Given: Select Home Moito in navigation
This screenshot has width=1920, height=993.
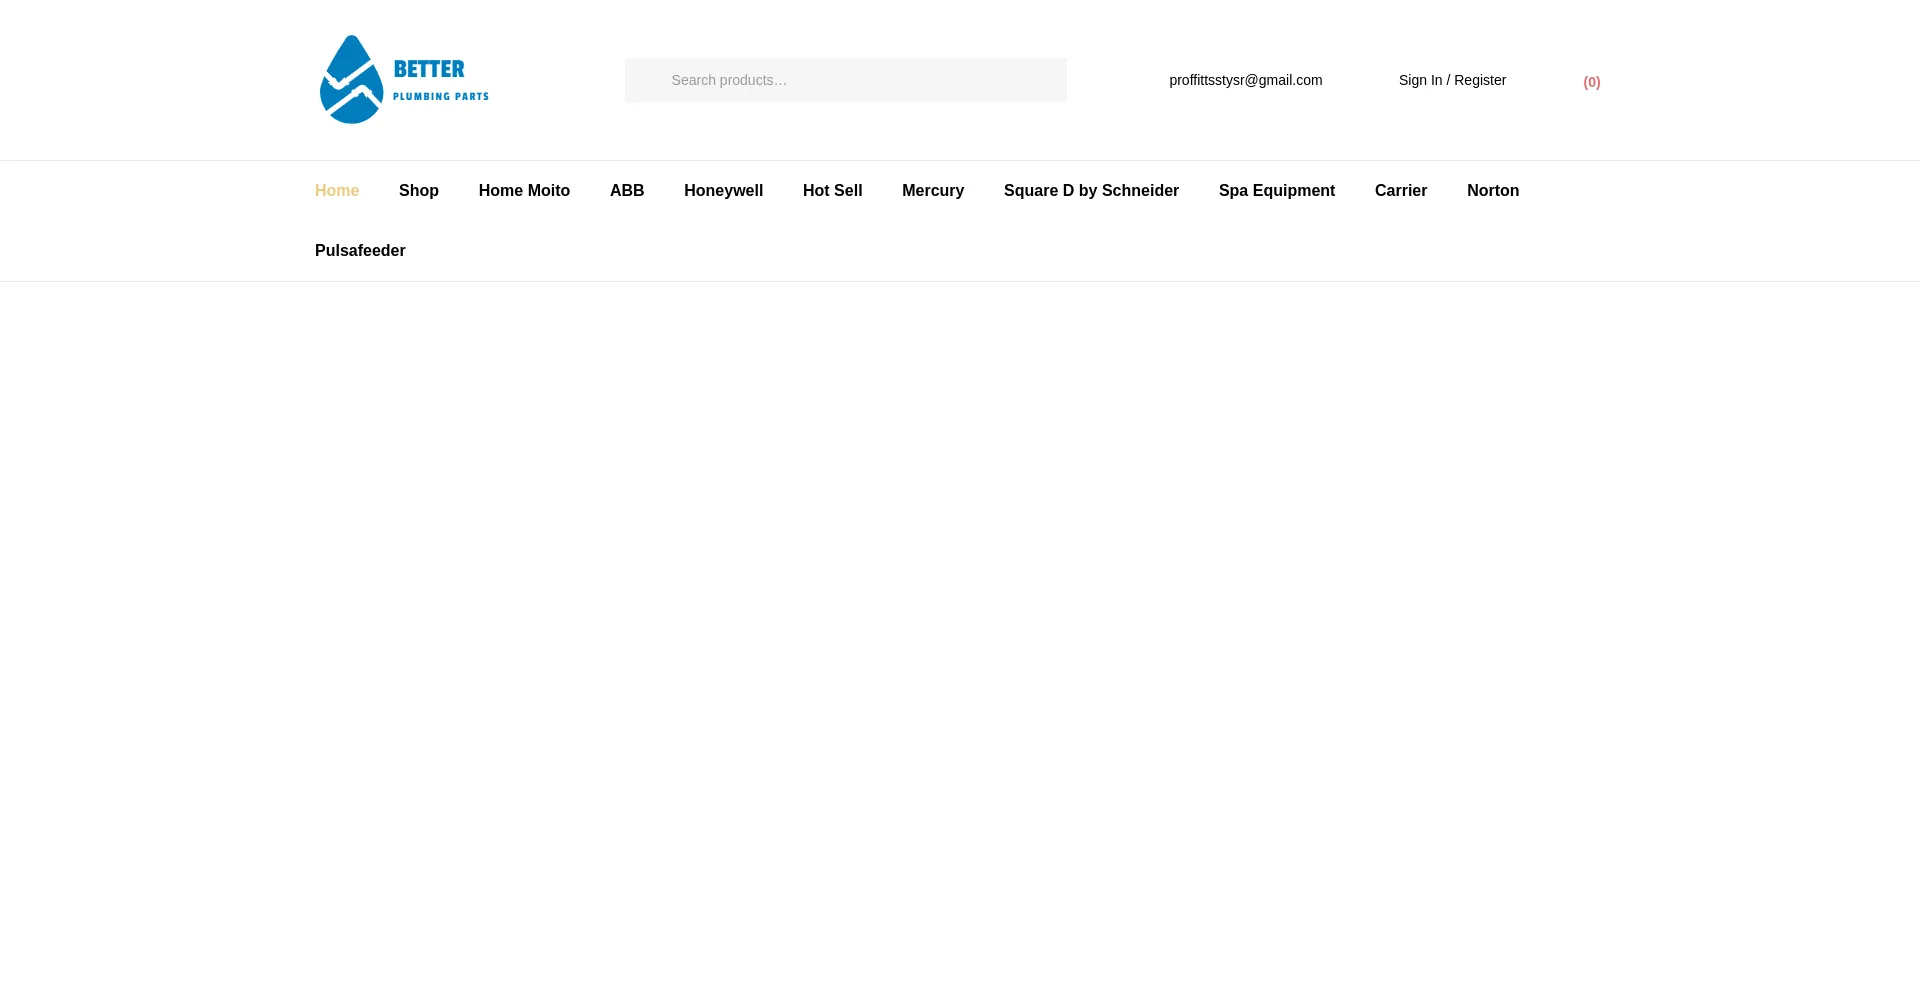Looking at the screenshot, I should click(x=524, y=191).
